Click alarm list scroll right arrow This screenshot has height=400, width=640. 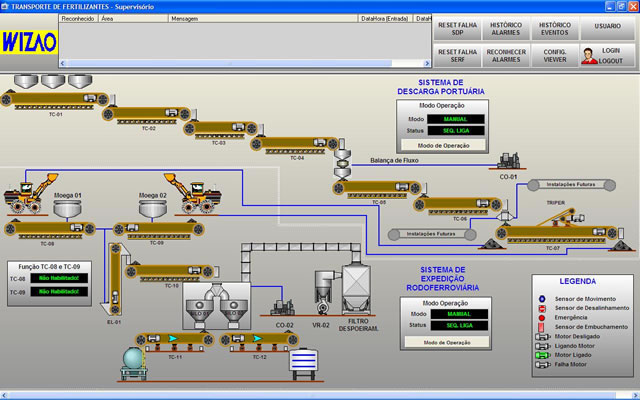(427, 63)
